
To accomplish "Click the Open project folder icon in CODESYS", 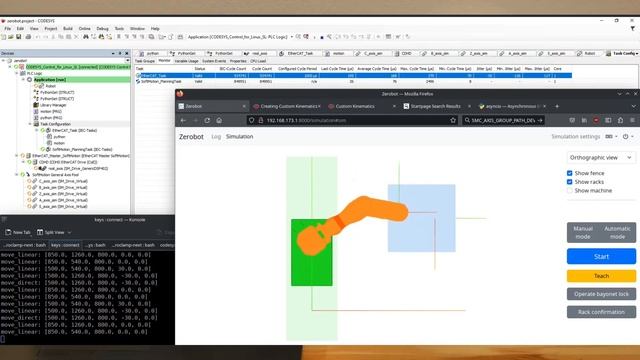I will [x=11, y=37].
